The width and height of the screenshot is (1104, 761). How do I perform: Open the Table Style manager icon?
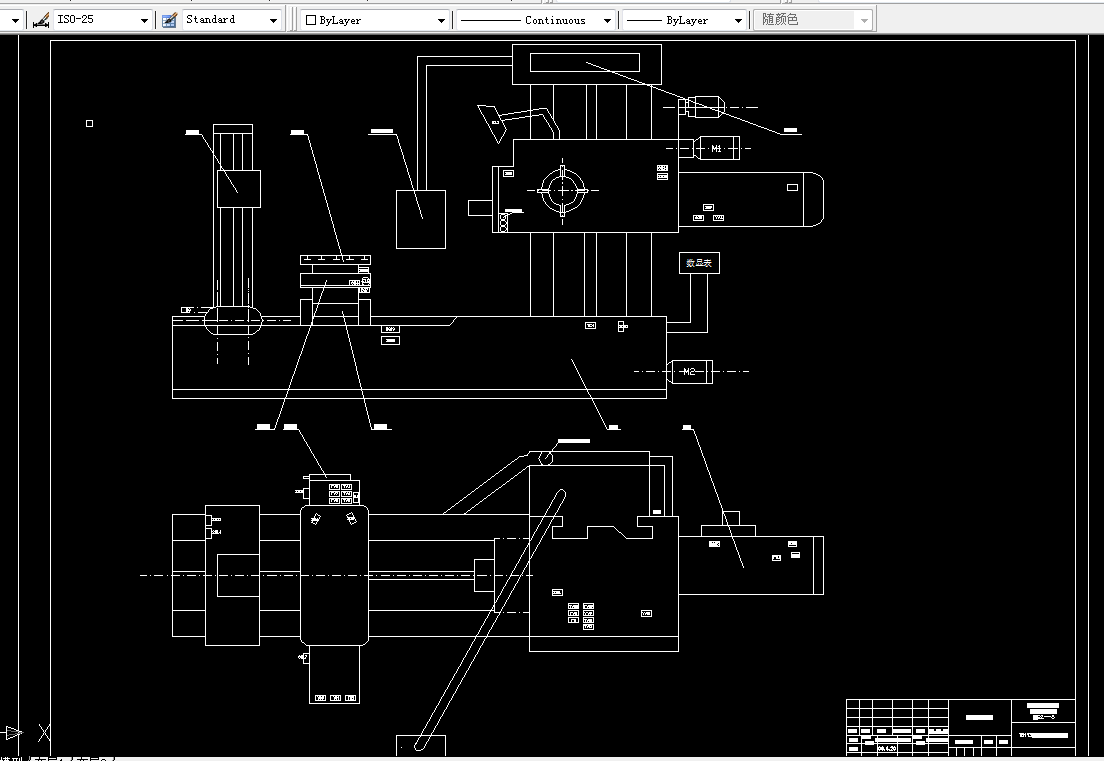click(x=169, y=20)
